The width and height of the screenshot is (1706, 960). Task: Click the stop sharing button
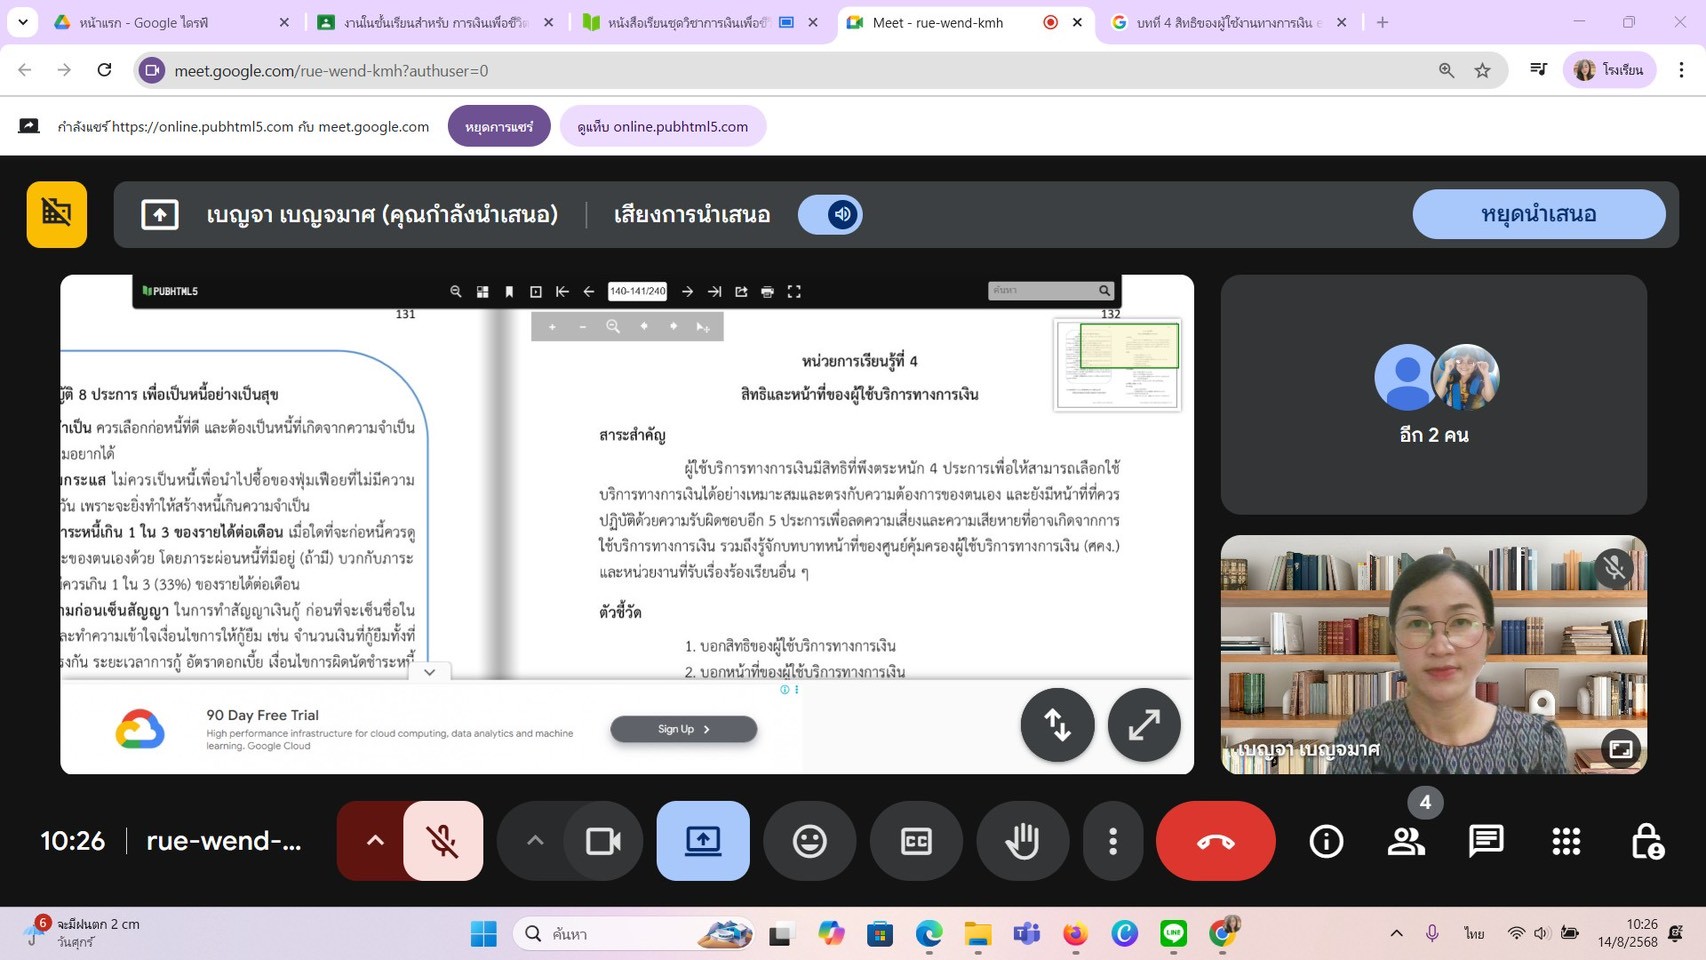coord(499,127)
